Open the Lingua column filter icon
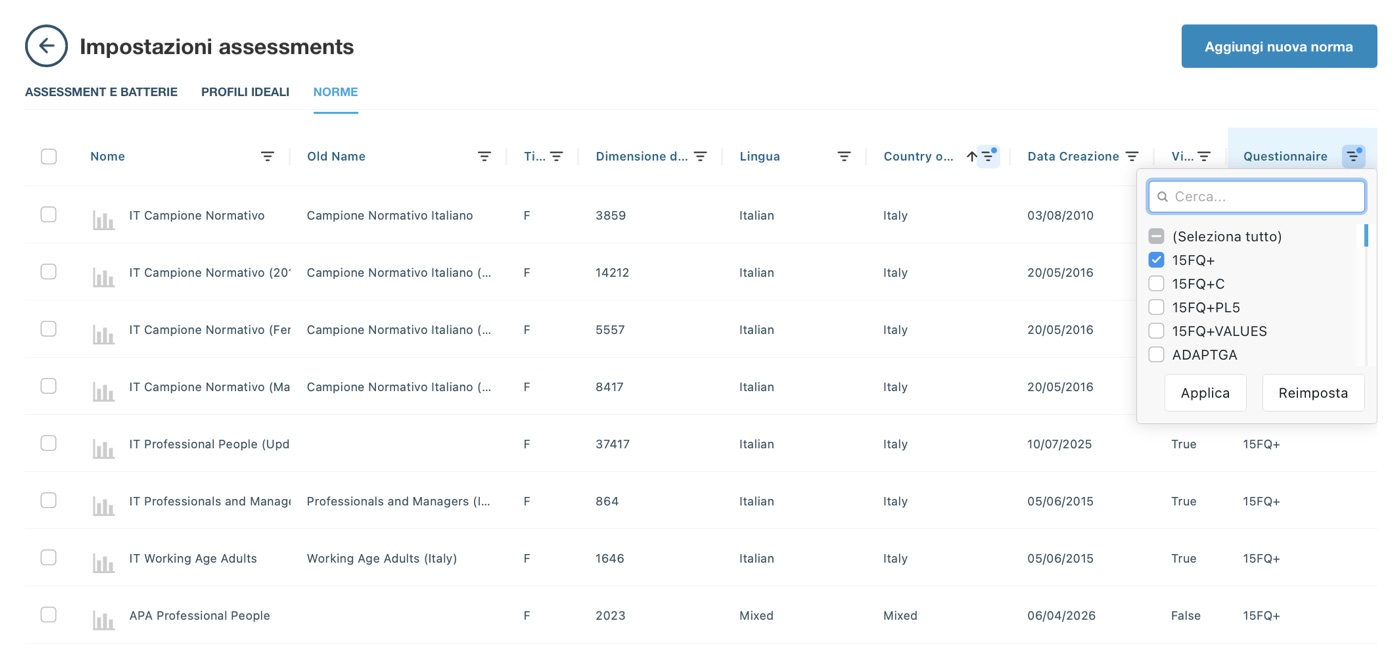Image resolution: width=1400 pixels, height=664 pixels. coord(844,156)
